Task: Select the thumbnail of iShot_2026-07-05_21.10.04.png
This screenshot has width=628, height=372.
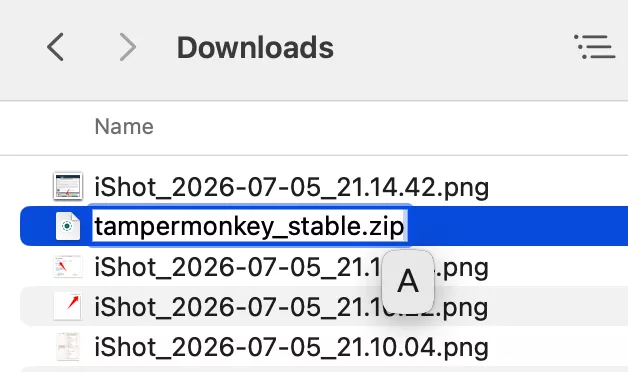Action: 68,346
